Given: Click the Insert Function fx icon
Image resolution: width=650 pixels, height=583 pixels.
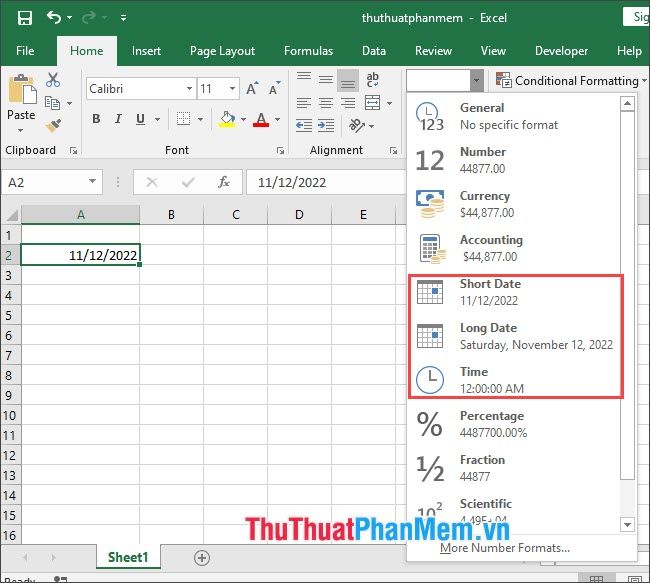Looking at the screenshot, I should click(224, 182).
